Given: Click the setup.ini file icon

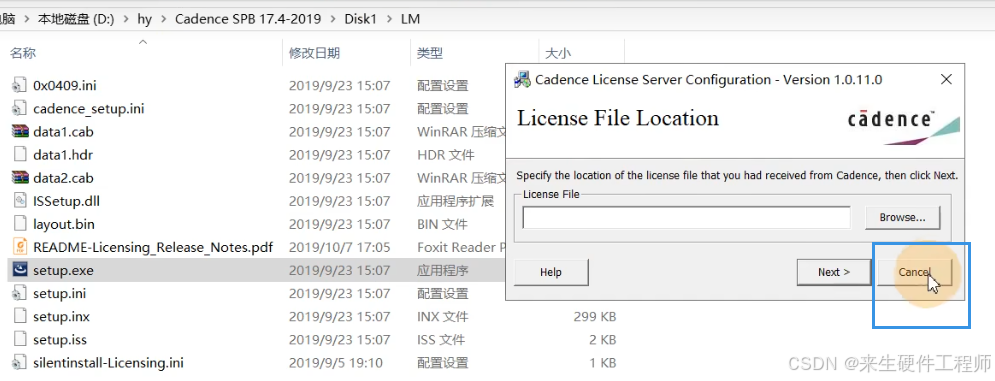Looking at the screenshot, I should 20,293.
